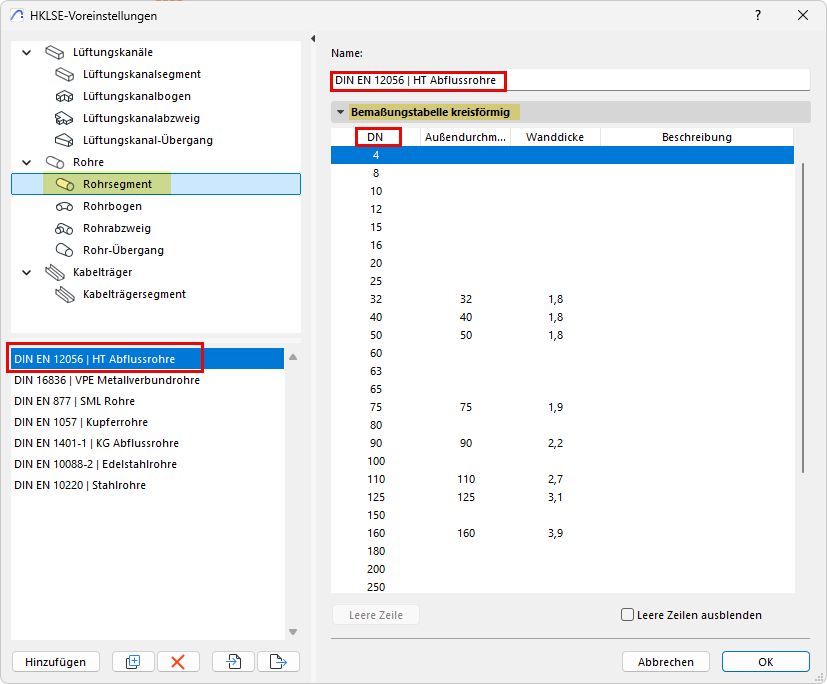Open help with question mark

pos(758,15)
